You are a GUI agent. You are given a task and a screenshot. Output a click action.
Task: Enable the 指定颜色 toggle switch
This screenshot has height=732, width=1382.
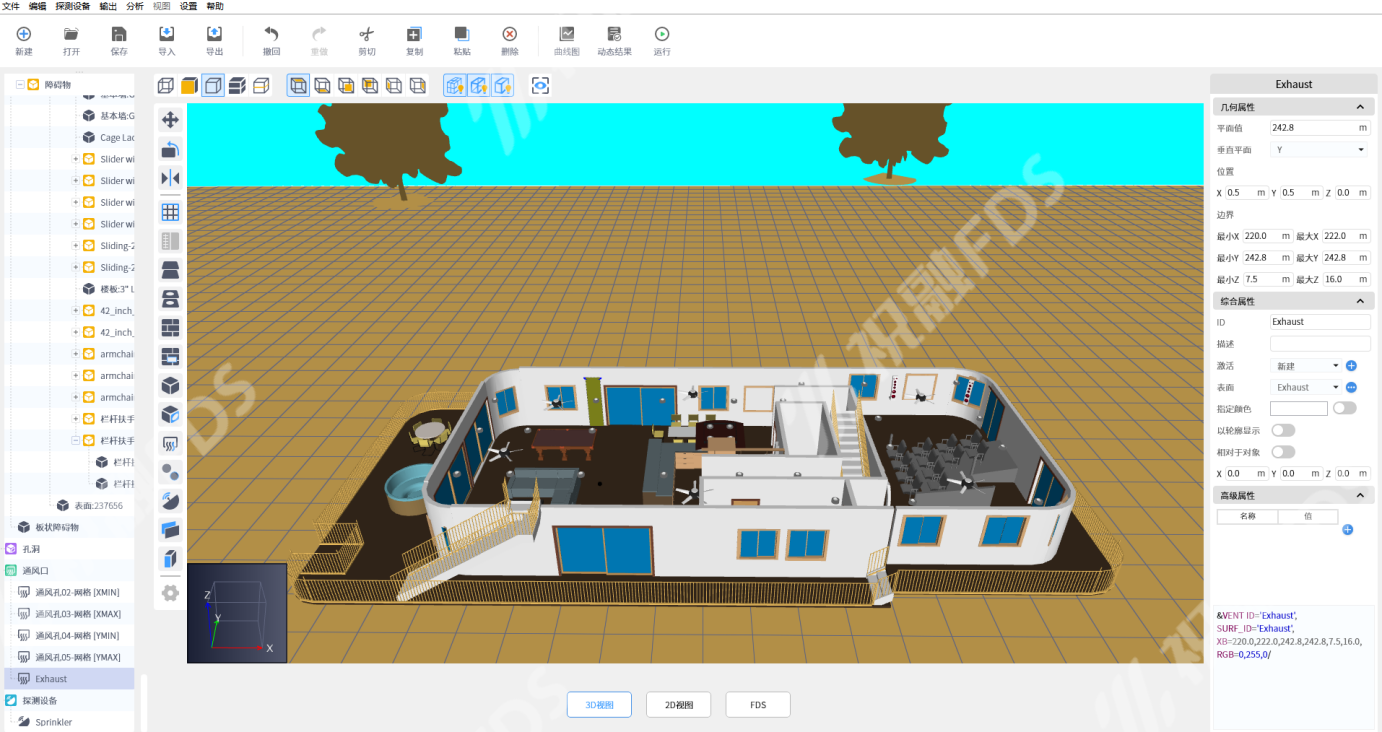click(1345, 408)
